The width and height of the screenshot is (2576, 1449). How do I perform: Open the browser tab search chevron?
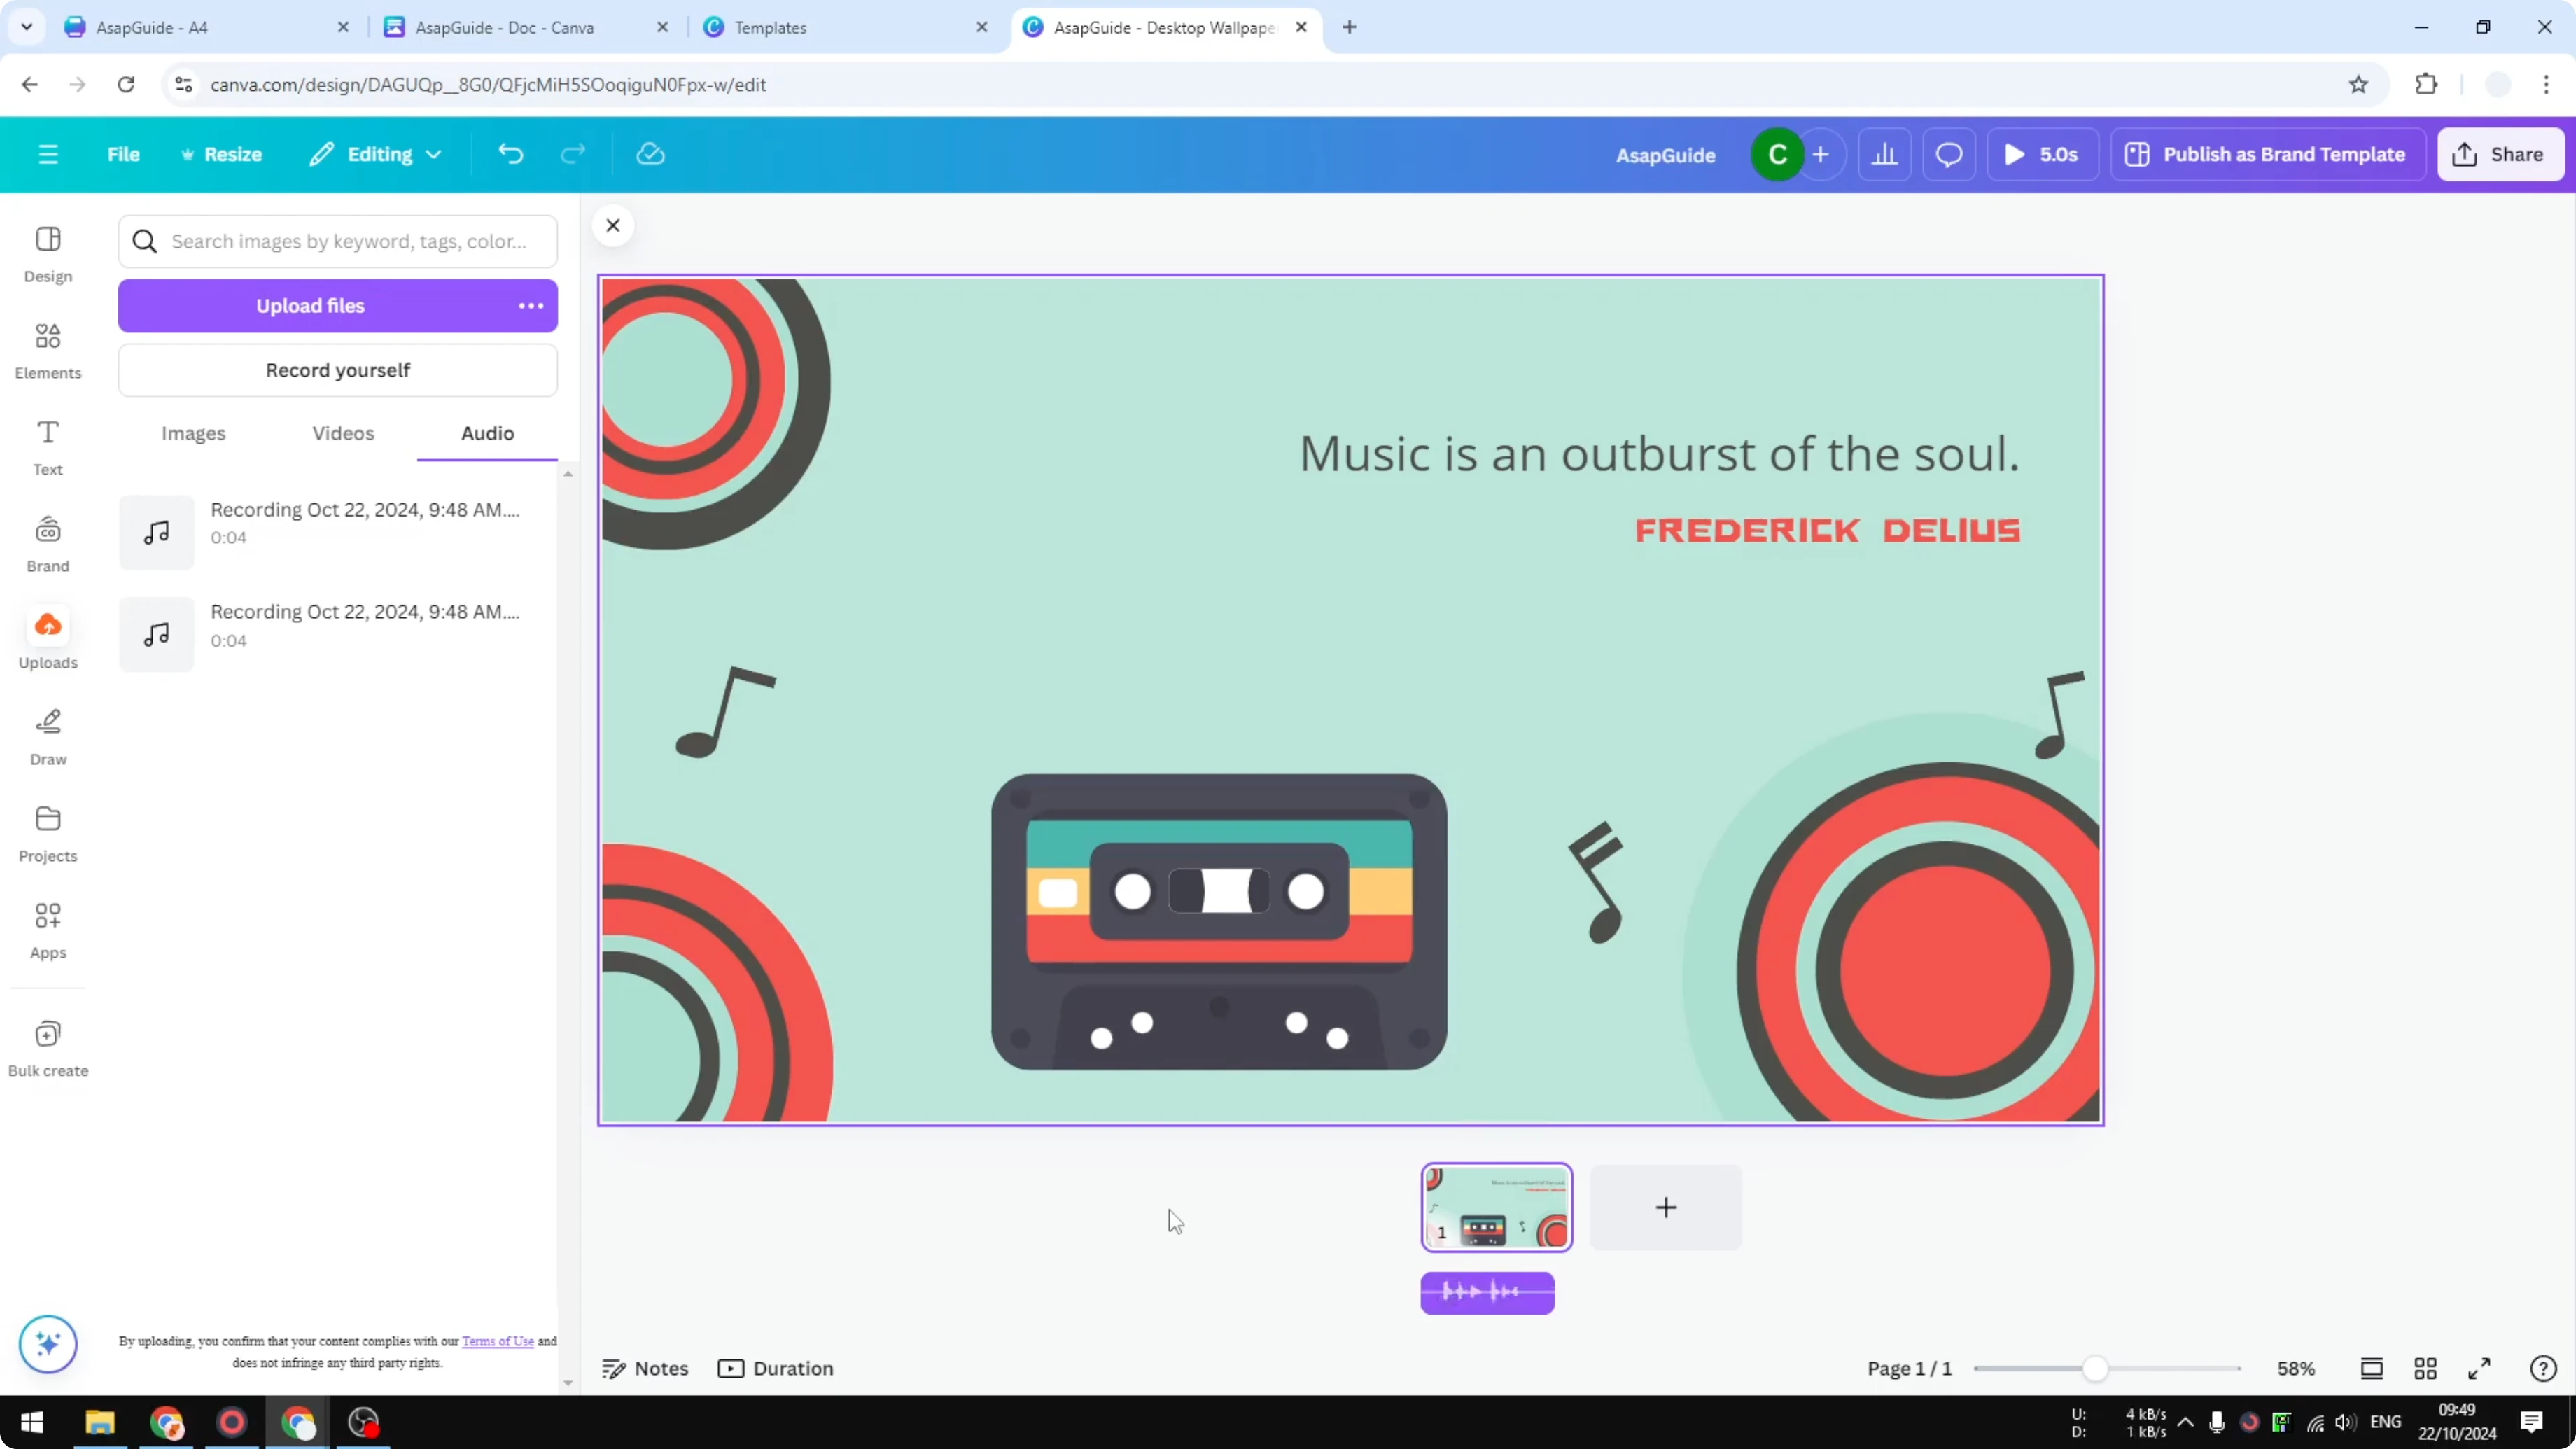click(x=26, y=27)
